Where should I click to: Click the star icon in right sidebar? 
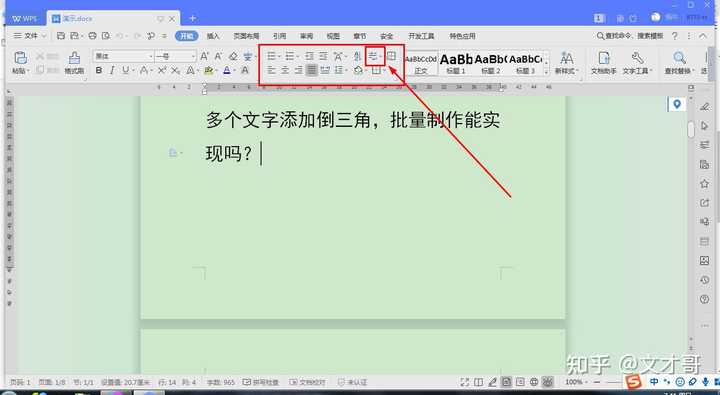click(704, 184)
